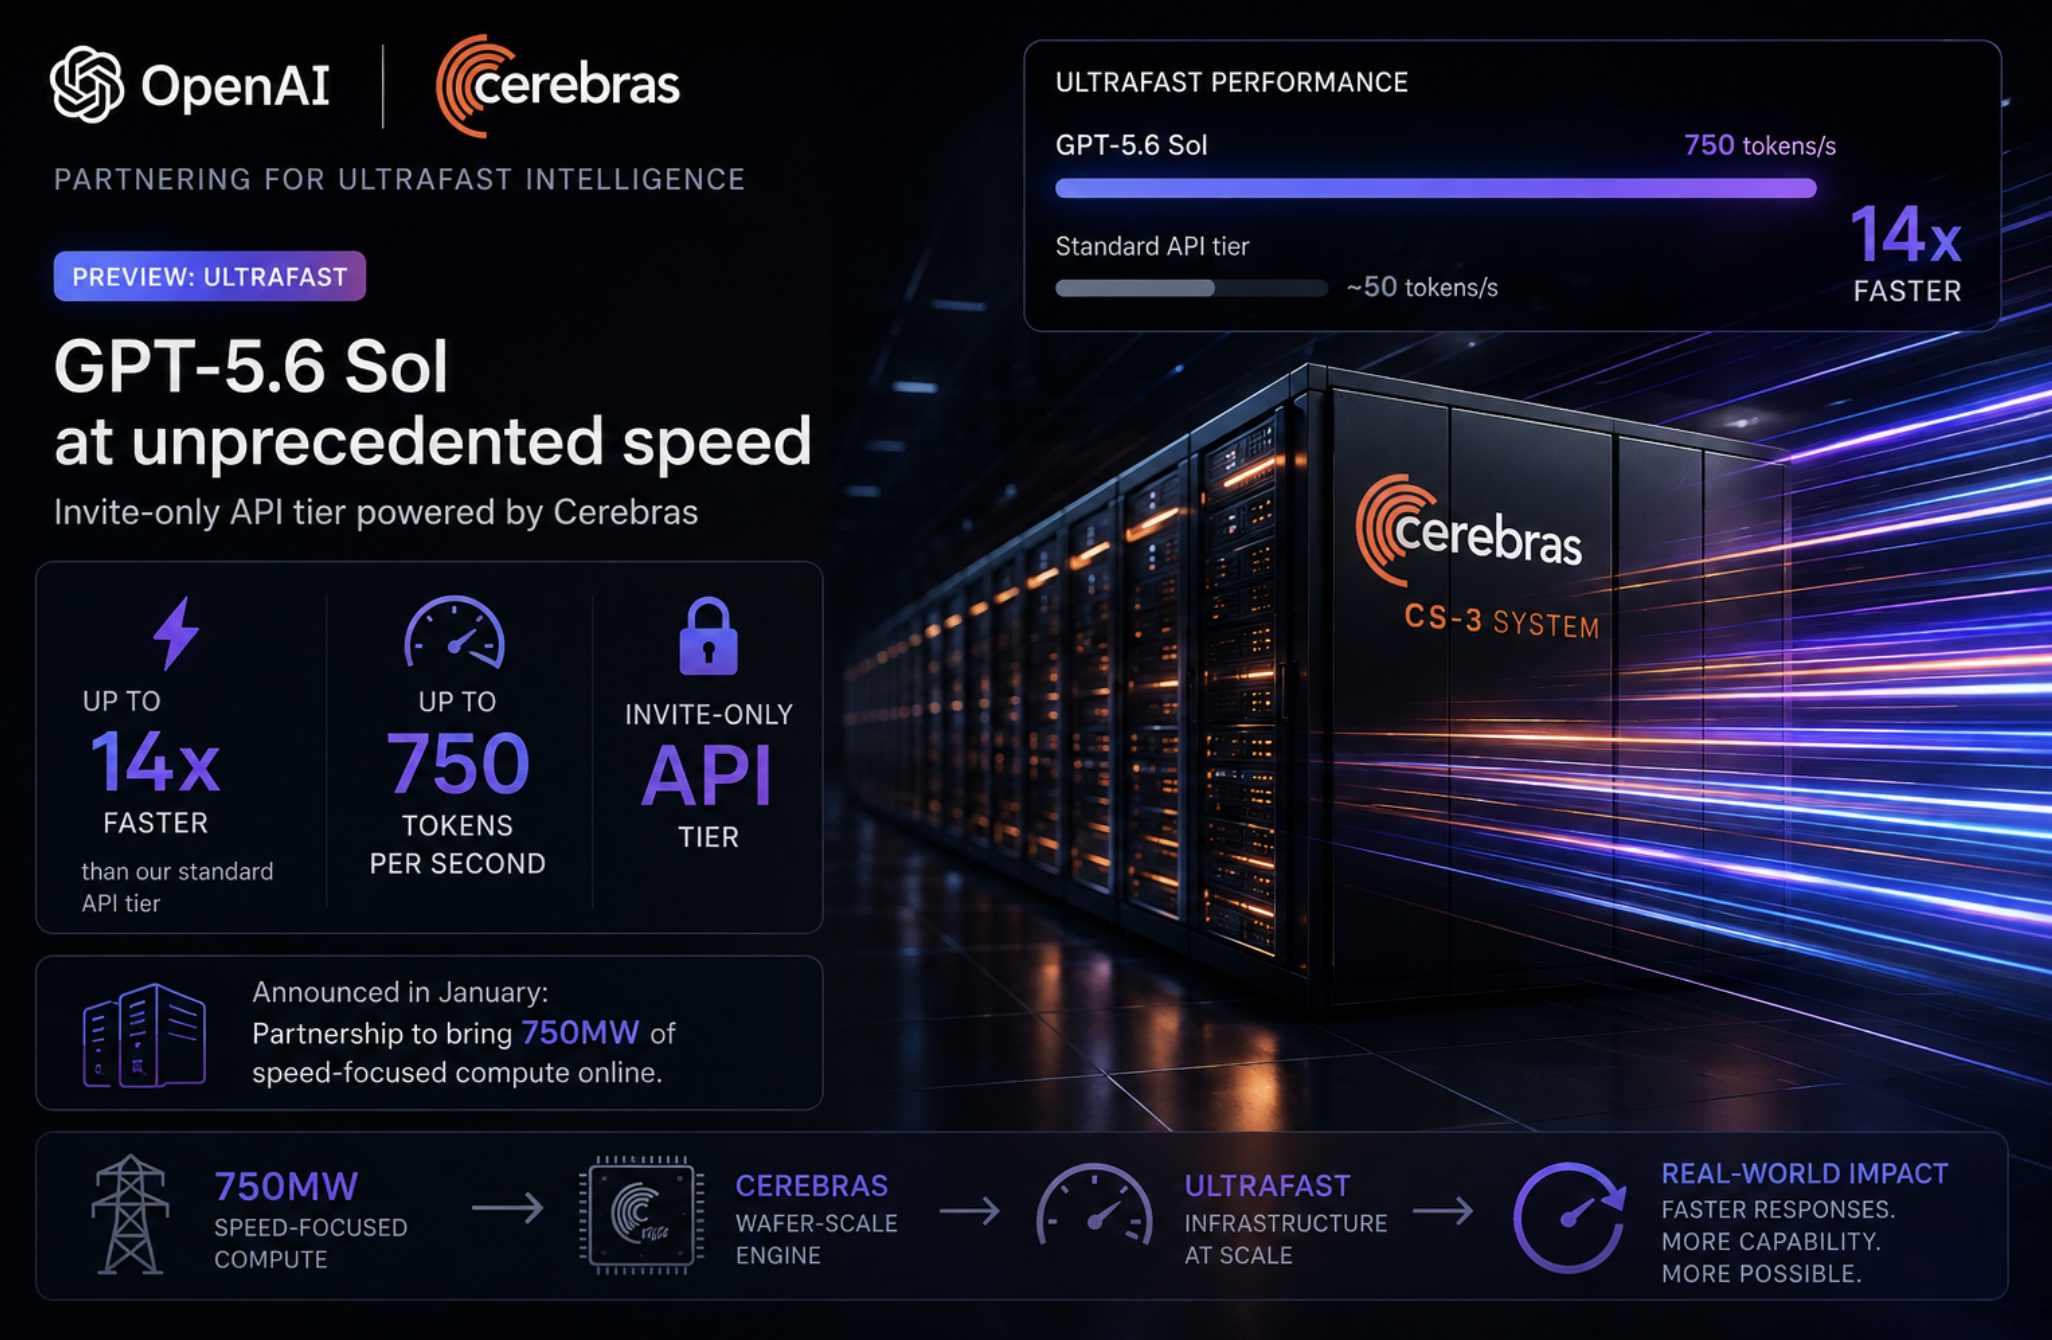Click the power pylon icon next to 750MW
The width and height of the screenshot is (2052, 1340).
click(x=129, y=1214)
